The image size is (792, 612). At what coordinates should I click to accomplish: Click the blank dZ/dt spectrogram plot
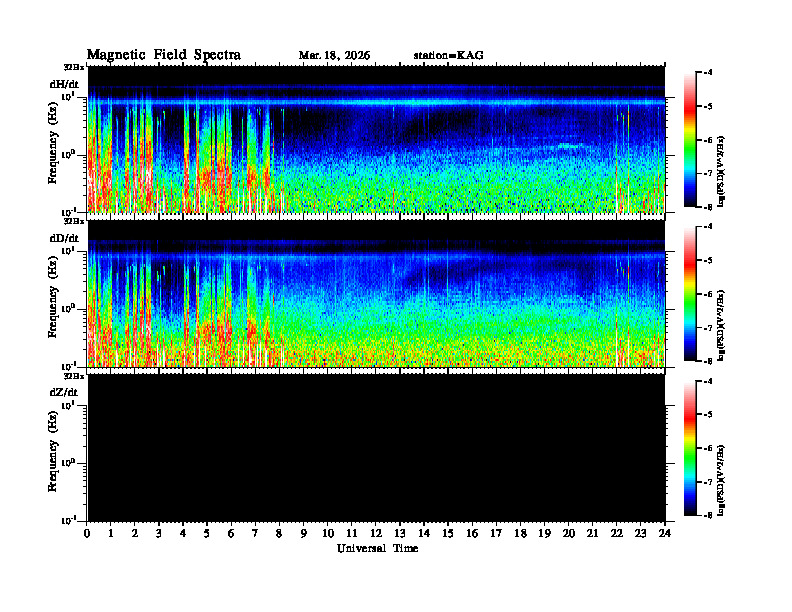coord(376,448)
